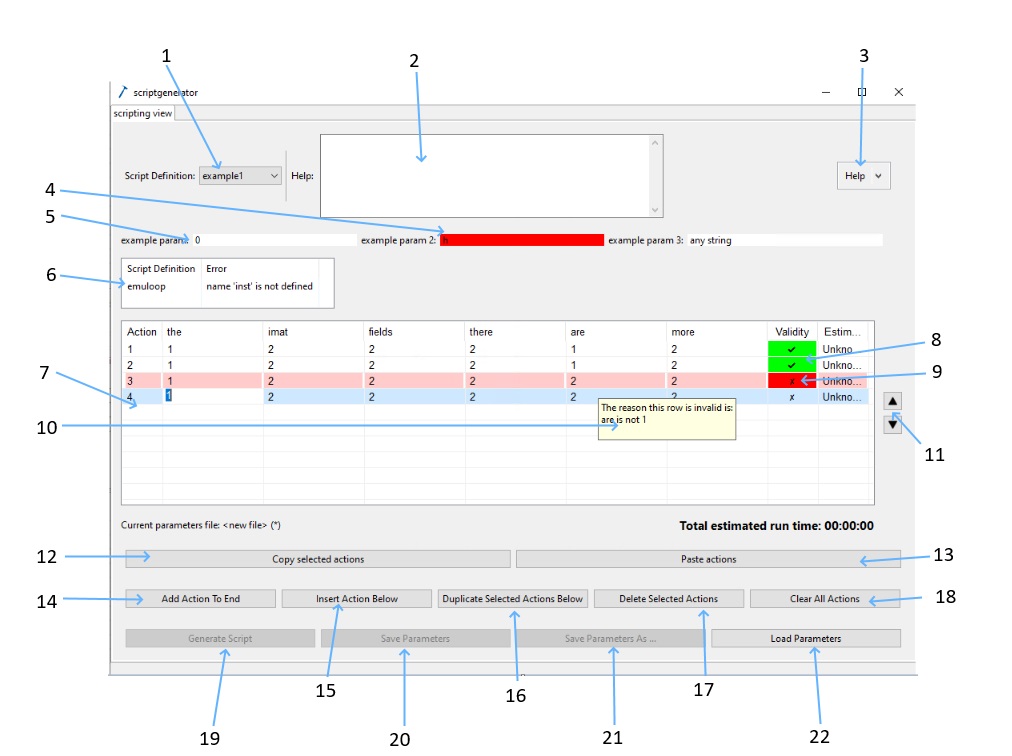Click validity cross in action row 4
The width and height of the screenshot is (1012, 756).
tap(792, 397)
